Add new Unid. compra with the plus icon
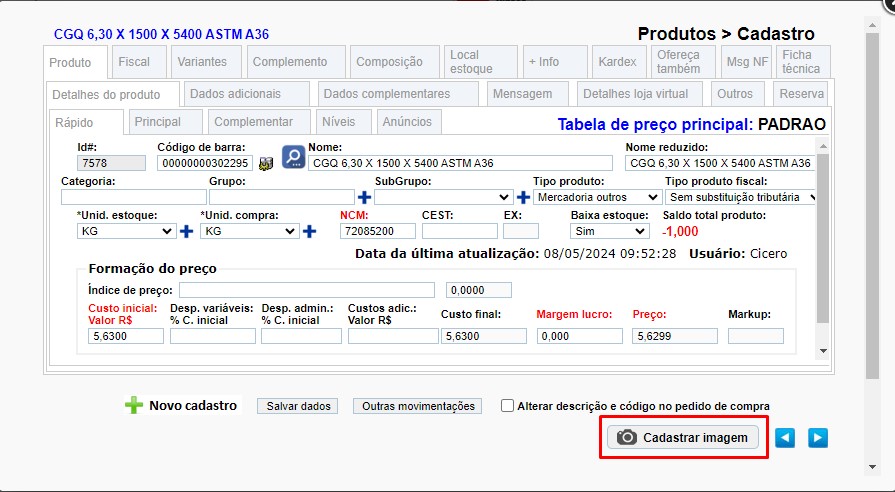 [x=309, y=231]
